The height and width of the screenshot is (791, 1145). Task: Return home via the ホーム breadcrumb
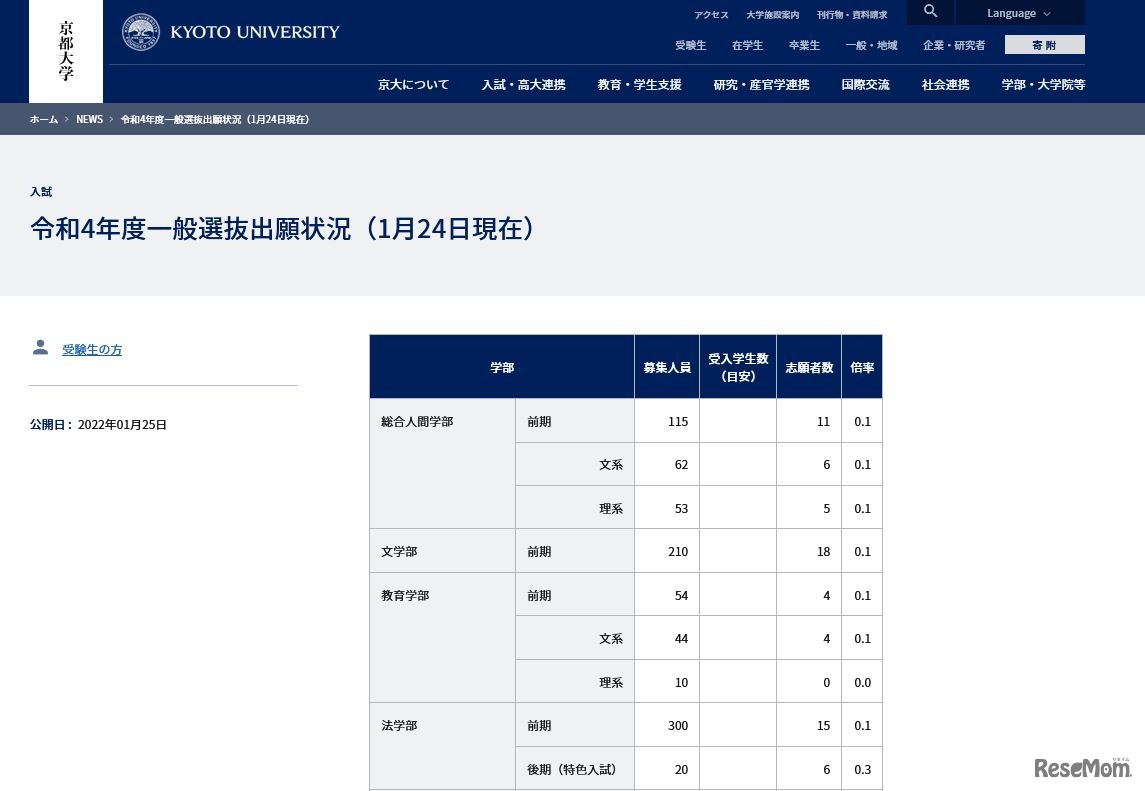(x=44, y=118)
